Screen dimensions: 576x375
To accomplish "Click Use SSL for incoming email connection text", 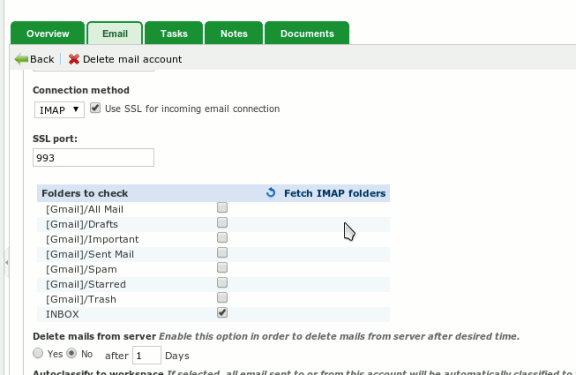I will click(x=192, y=109).
